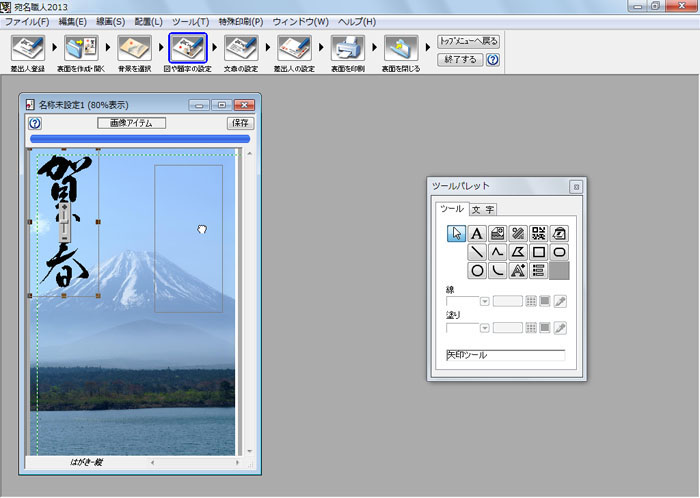Open the 特殊印刷(P) menu
This screenshot has width=700, height=498.
coord(241,21)
